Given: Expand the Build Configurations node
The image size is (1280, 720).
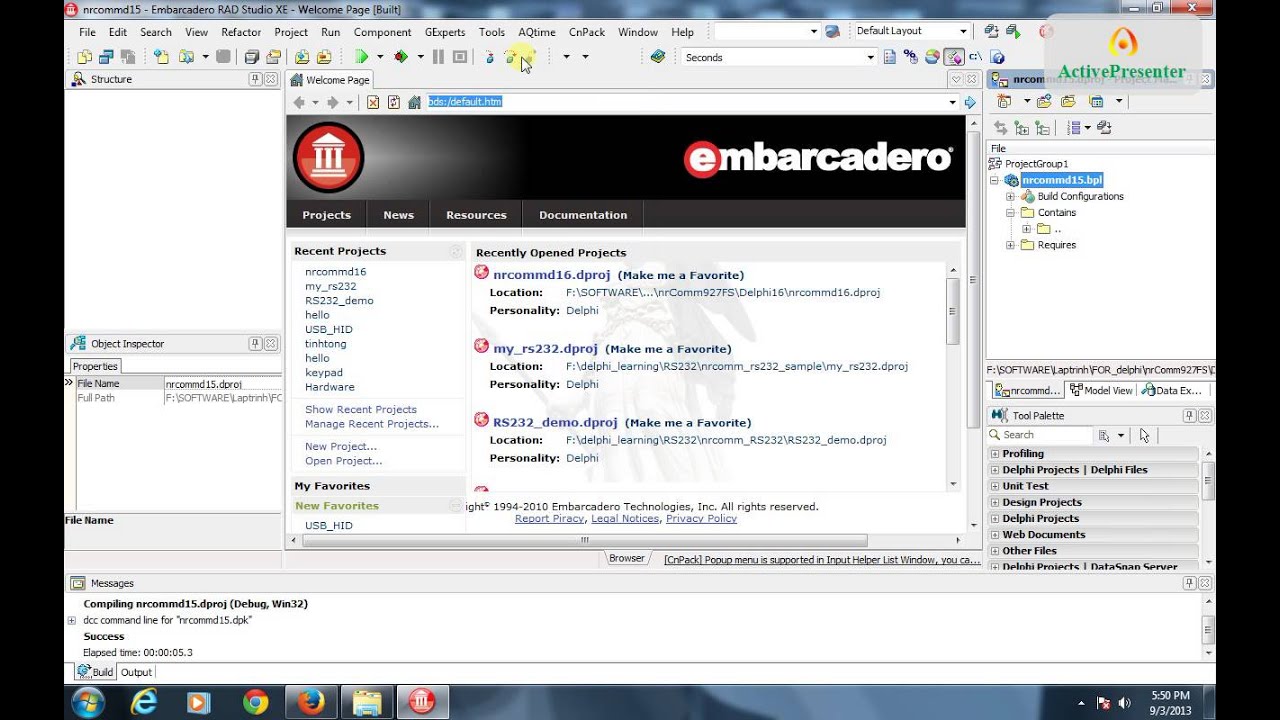Looking at the screenshot, I should click(1010, 197).
